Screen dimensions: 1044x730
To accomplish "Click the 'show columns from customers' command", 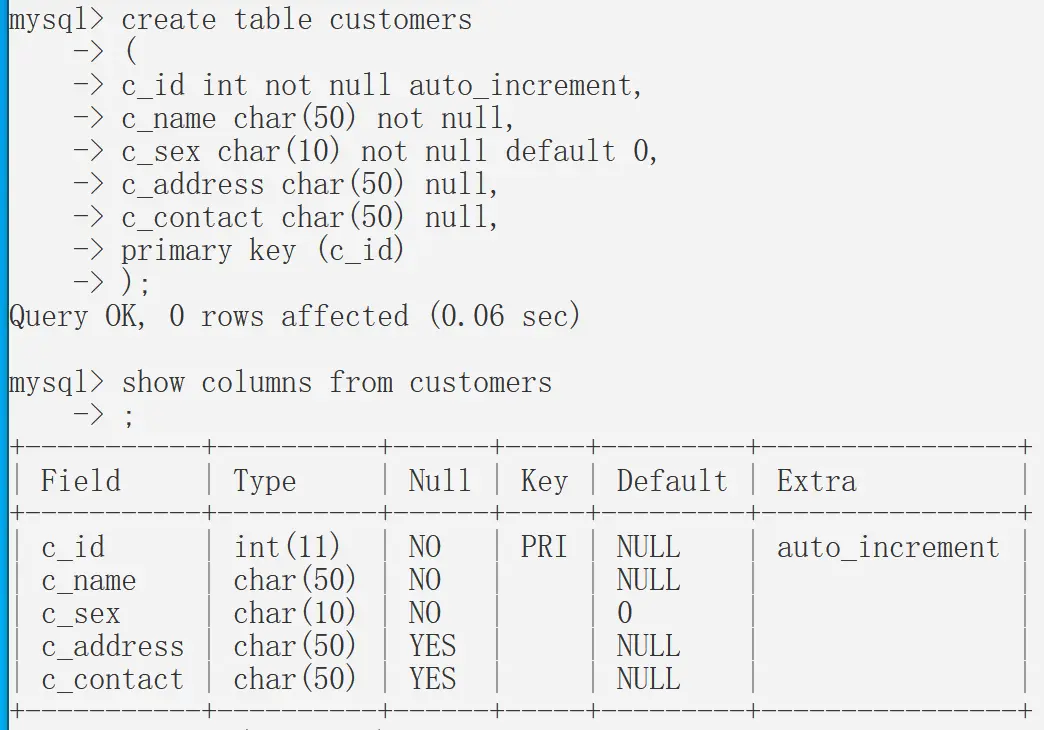I will (336, 382).
